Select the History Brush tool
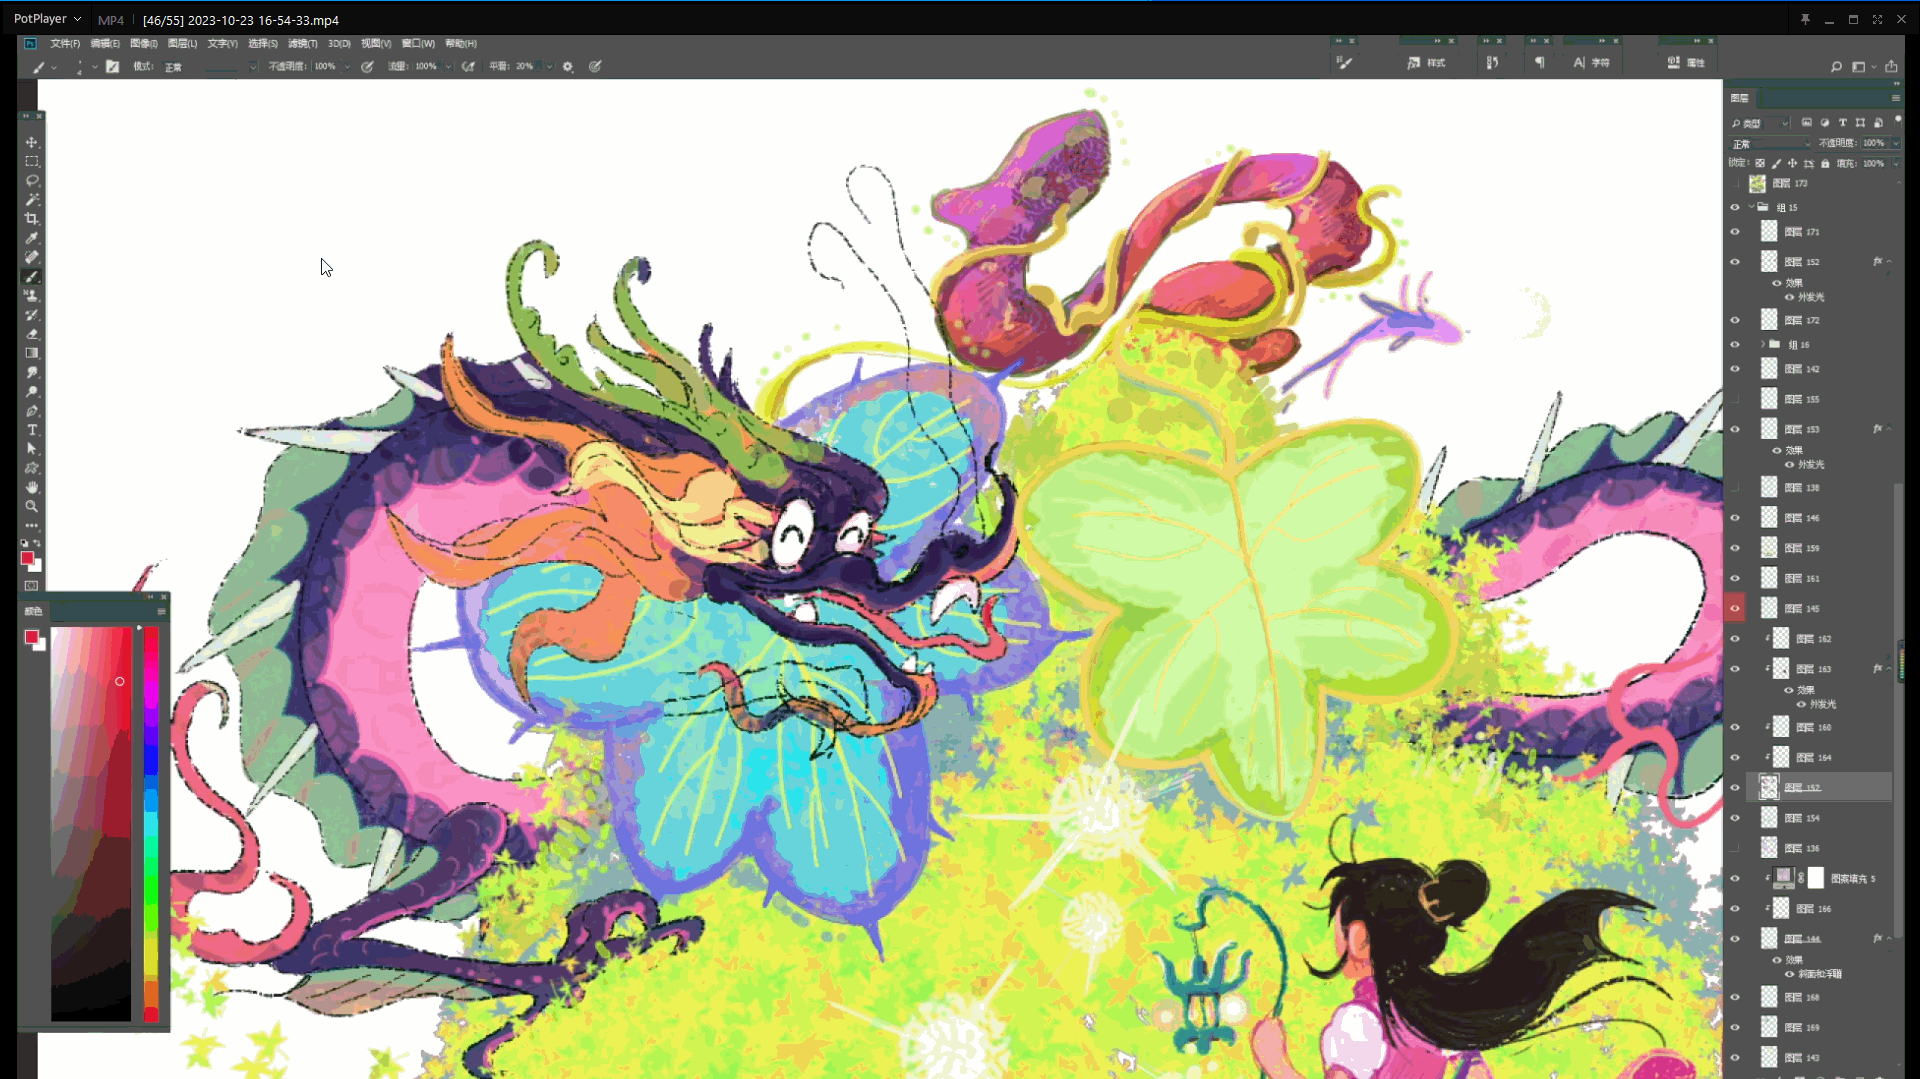 32,315
